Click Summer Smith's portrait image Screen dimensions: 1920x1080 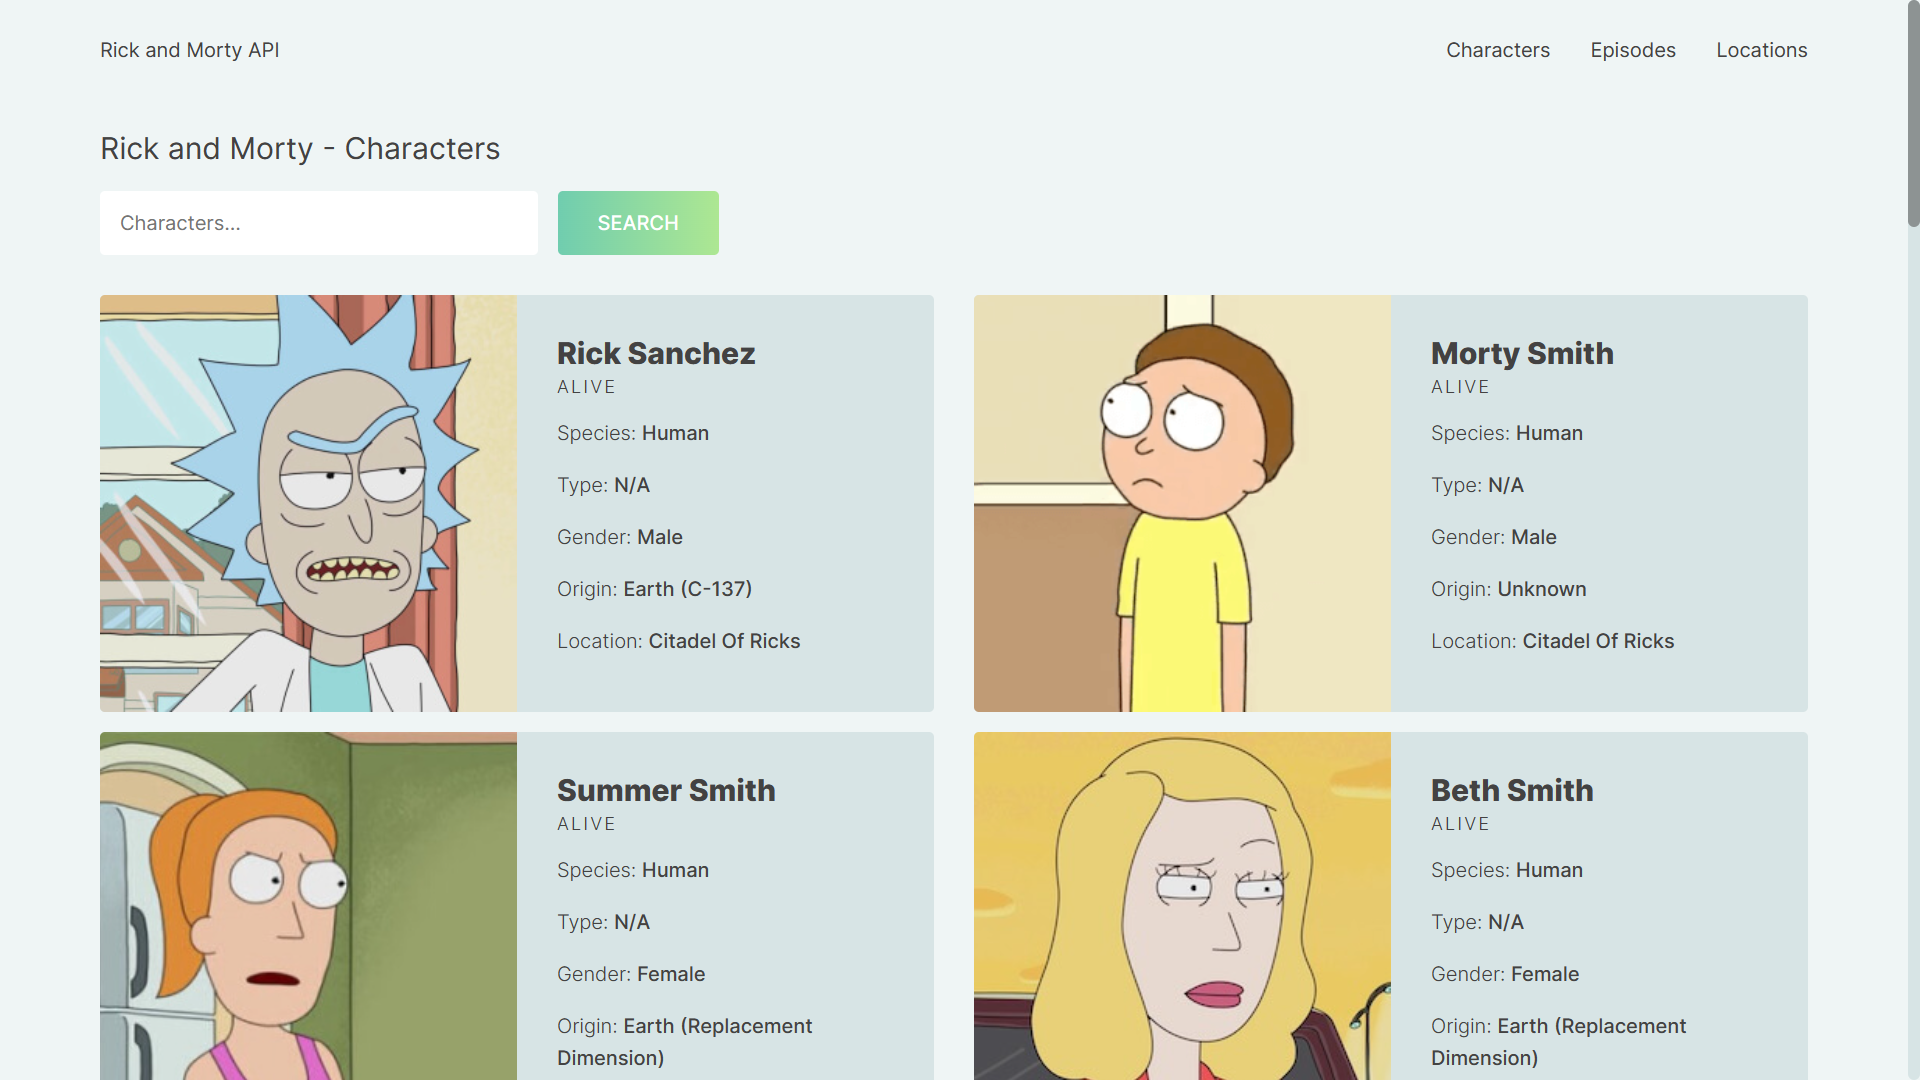point(308,905)
